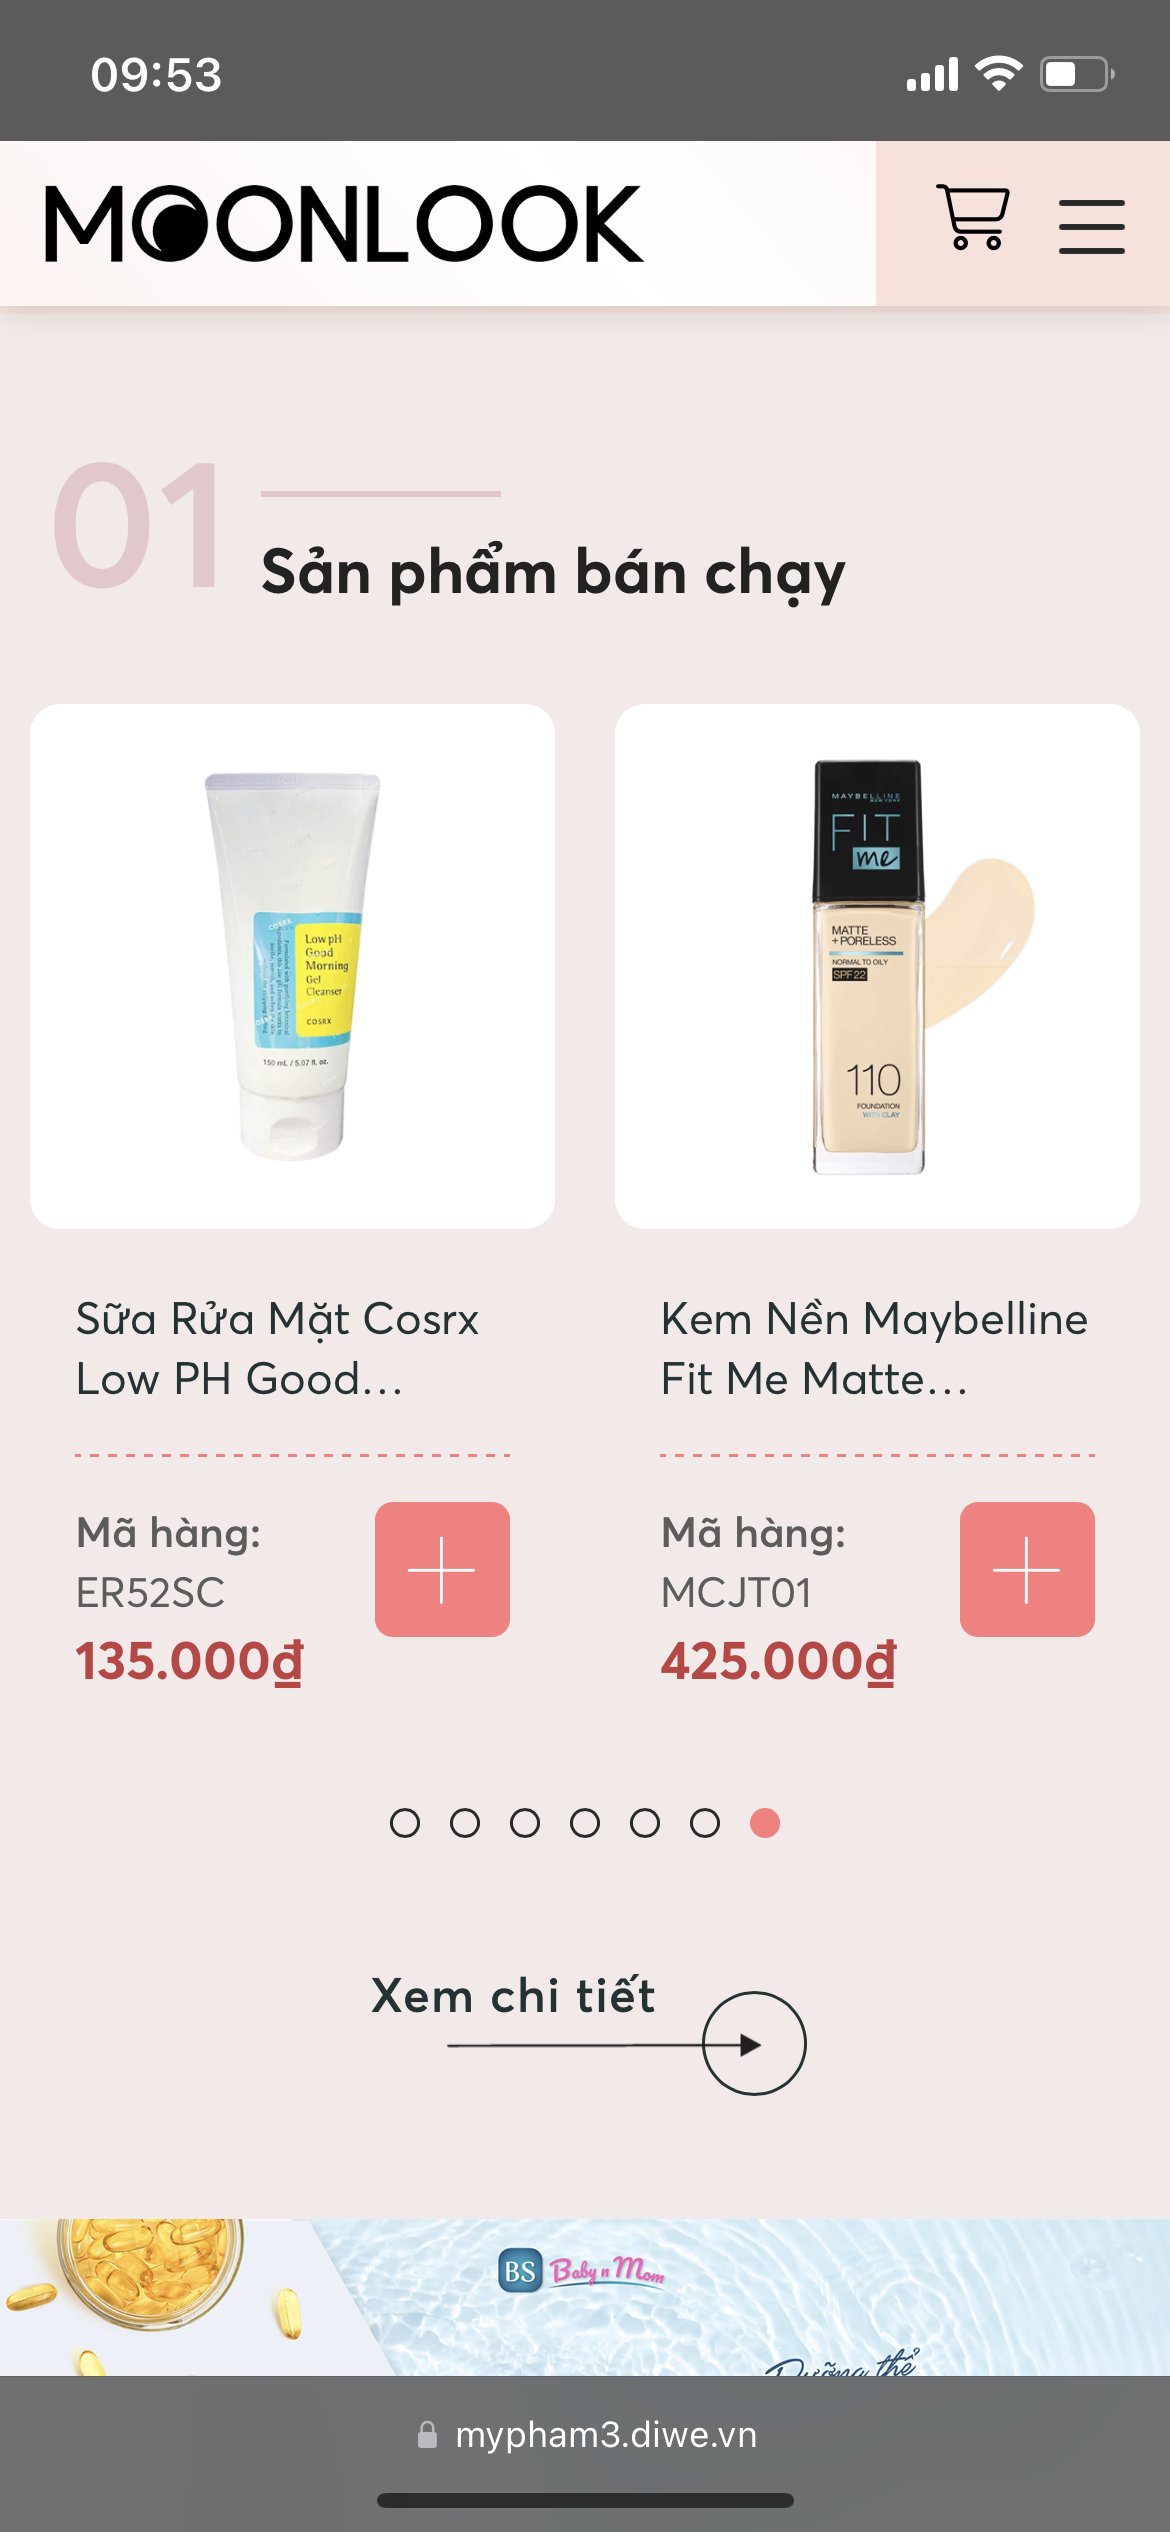Viewport: 1170px width, 2532px height.
Task: Add Maybelline Fit Me foundation with plus button
Action: tap(1027, 1569)
